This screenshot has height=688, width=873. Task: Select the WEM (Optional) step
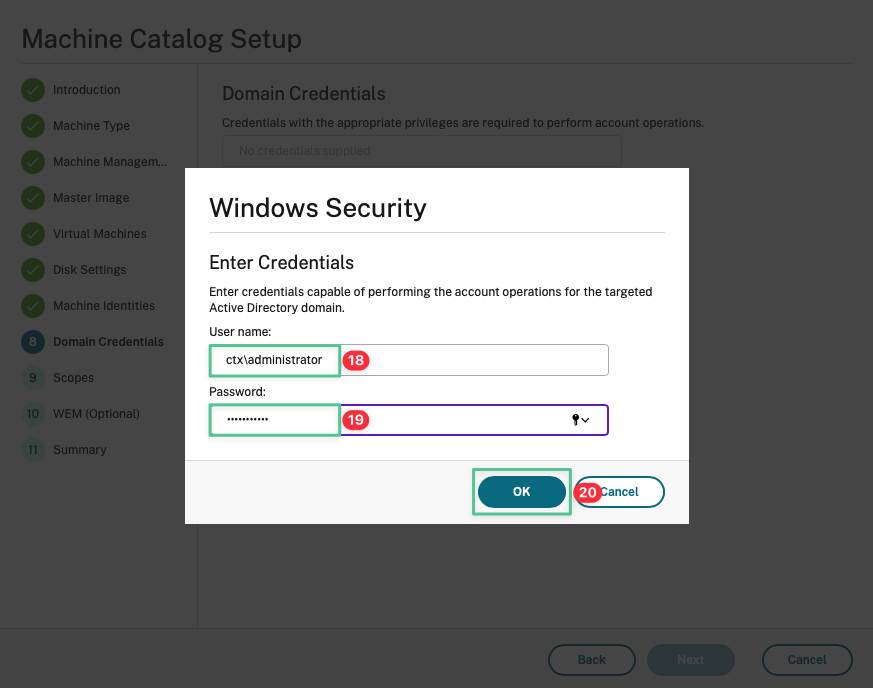96,414
